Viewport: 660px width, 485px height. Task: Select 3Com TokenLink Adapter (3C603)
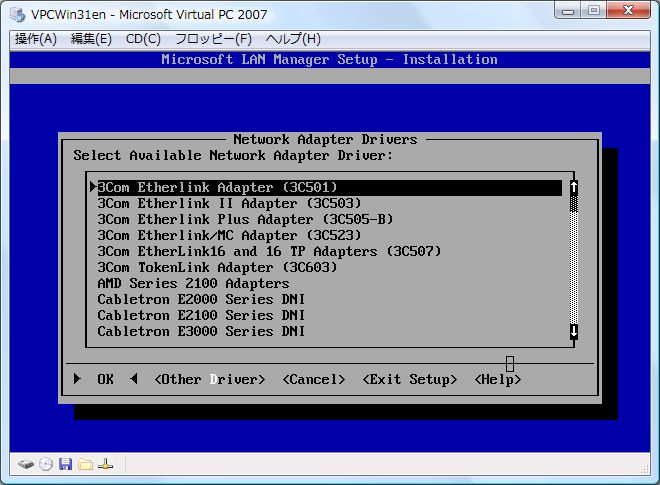pos(330,267)
